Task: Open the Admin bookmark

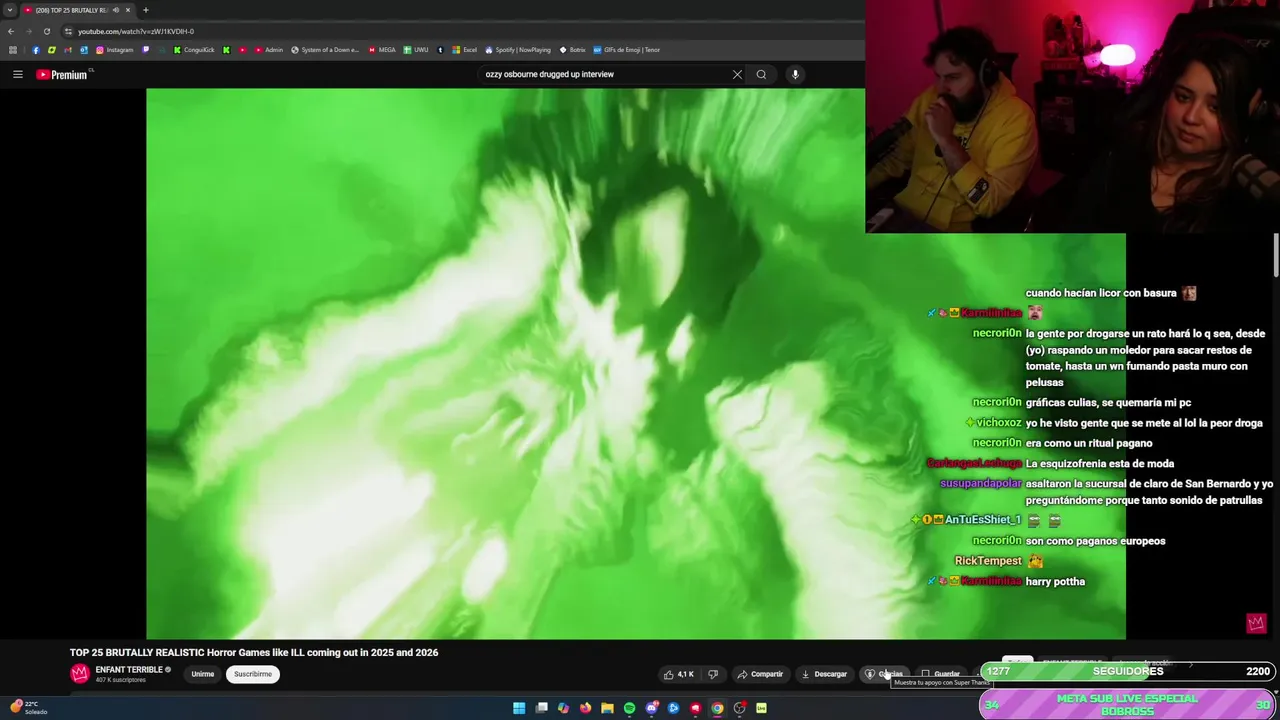Action: (269, 49)
